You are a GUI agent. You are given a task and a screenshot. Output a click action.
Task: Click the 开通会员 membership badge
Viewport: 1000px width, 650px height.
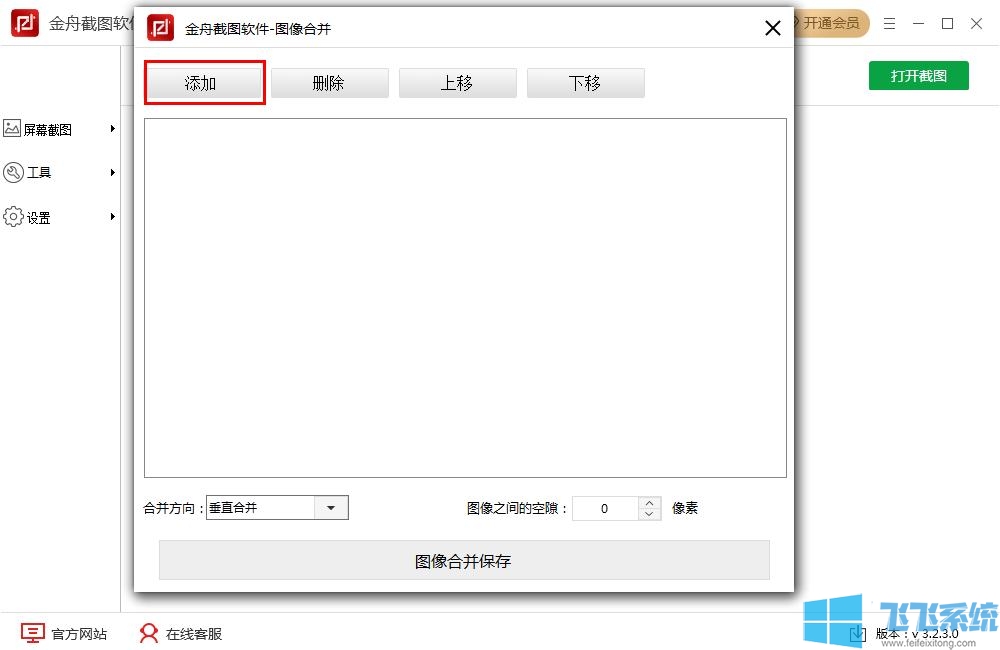(x=834, y=22)
